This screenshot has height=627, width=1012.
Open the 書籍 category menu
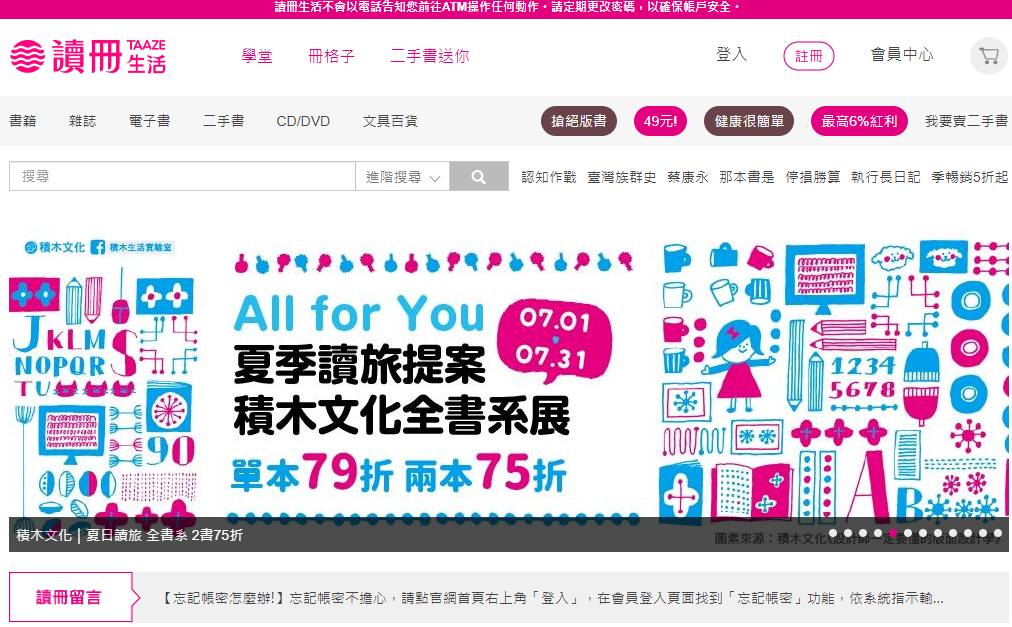click(23, 121)
